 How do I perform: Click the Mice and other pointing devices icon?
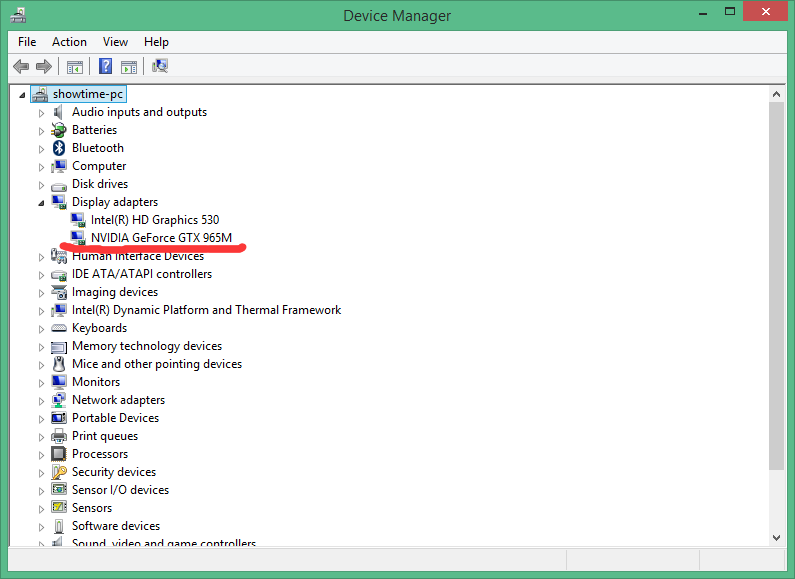point(59,364)
